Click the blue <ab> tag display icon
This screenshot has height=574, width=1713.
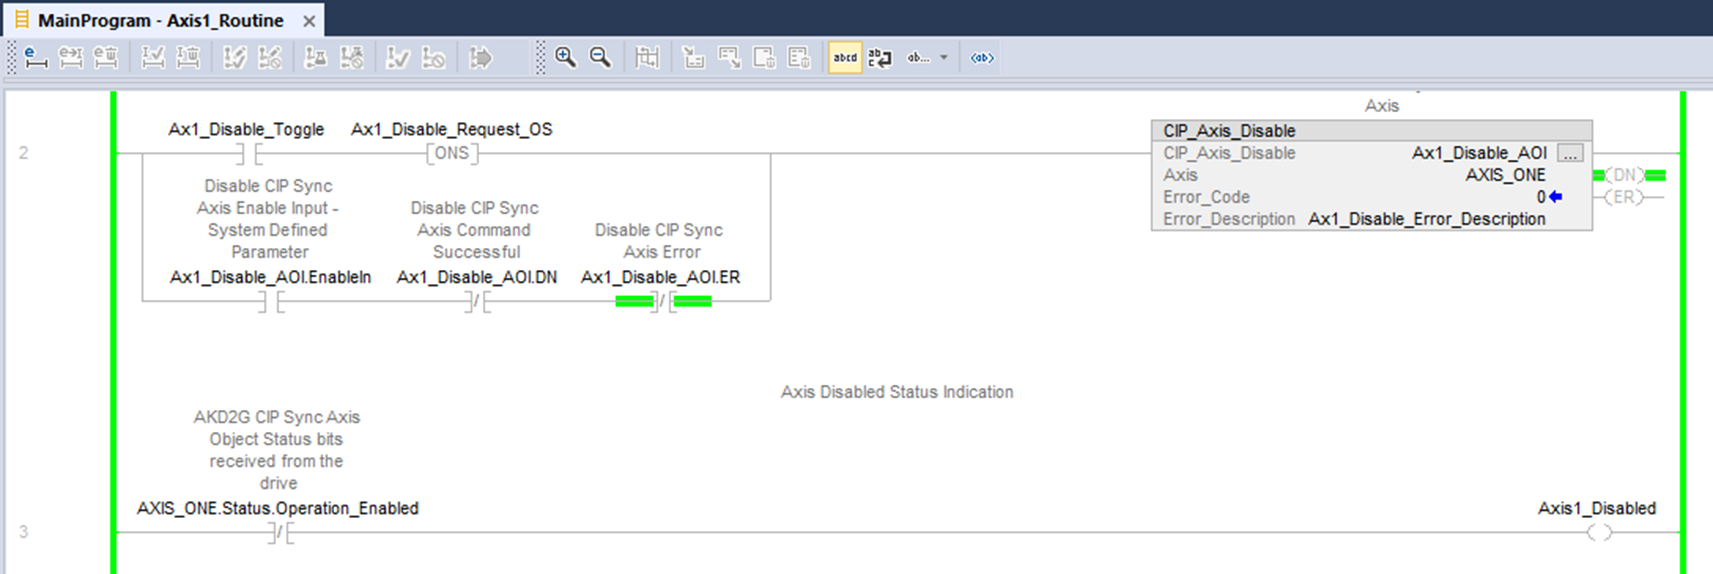coord(982,58)
